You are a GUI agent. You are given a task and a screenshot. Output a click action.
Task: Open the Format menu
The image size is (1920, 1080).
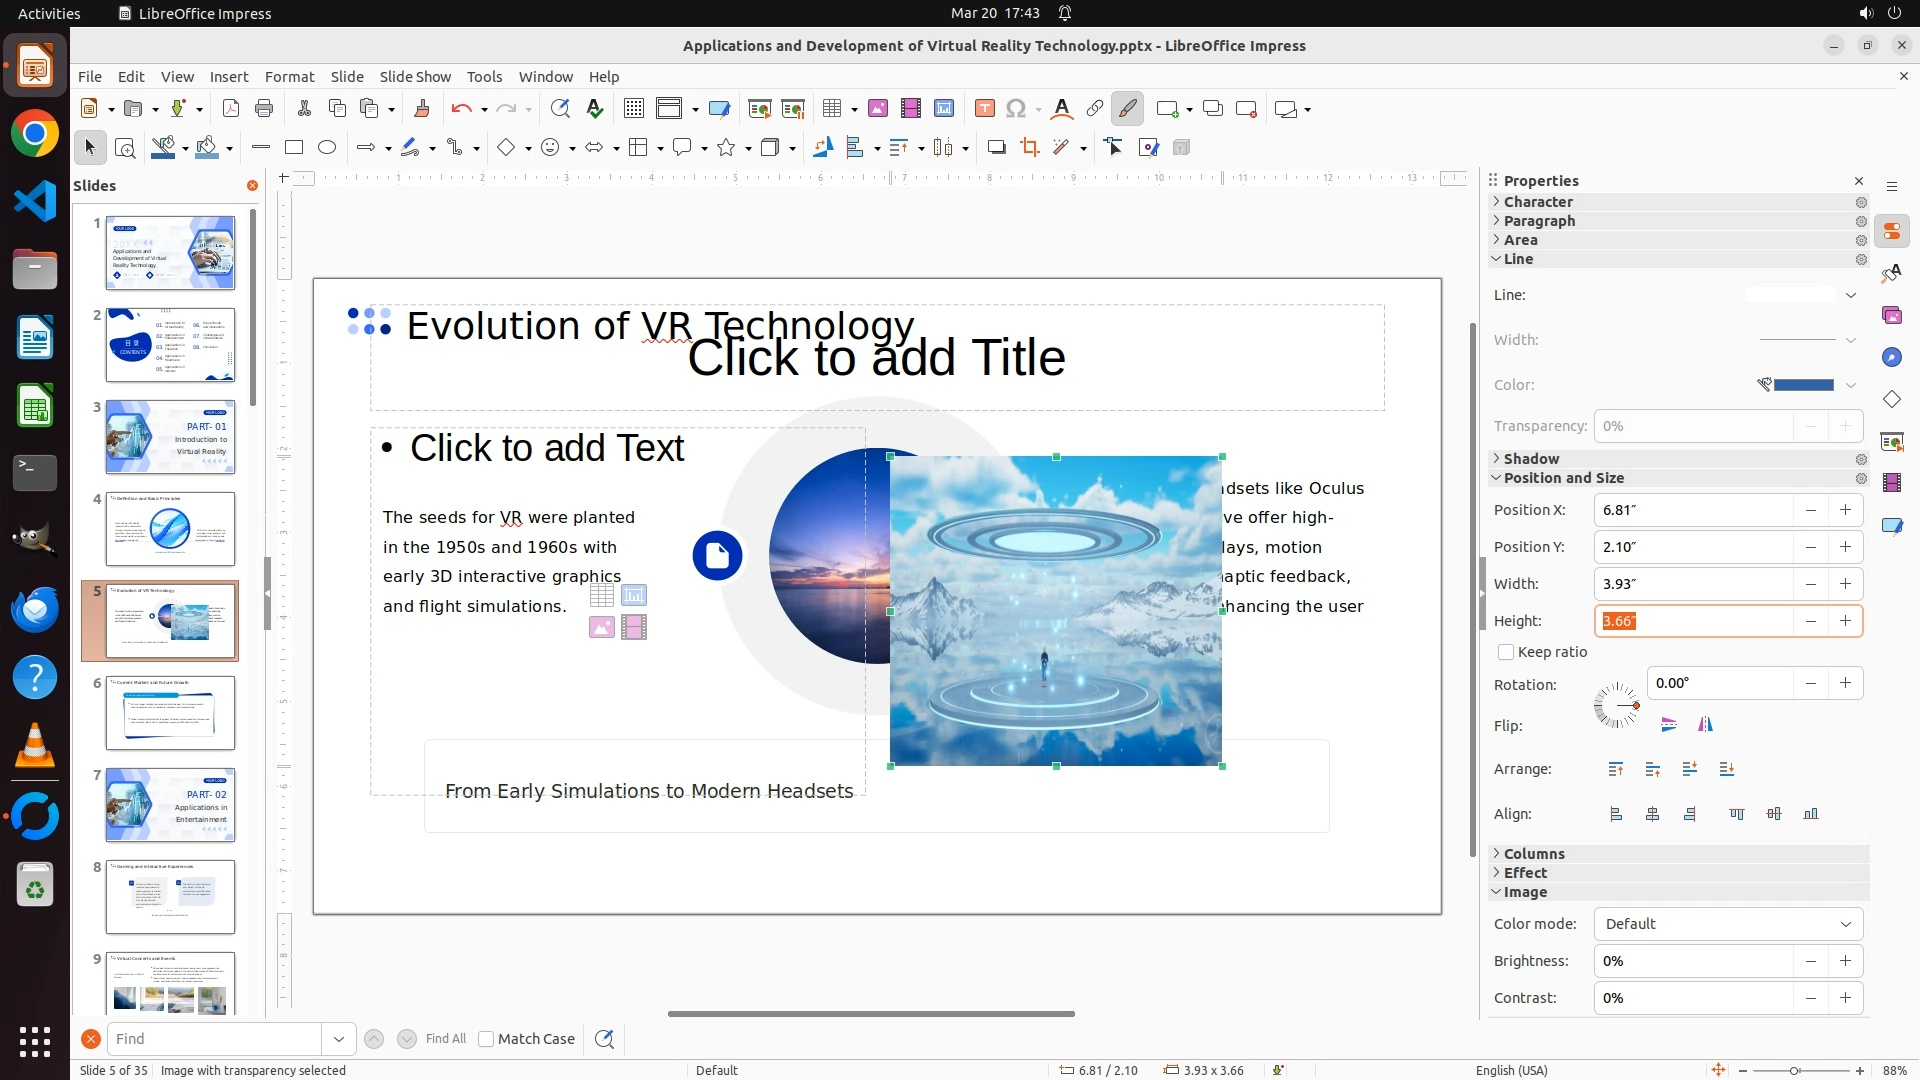(x=289, y=77)
